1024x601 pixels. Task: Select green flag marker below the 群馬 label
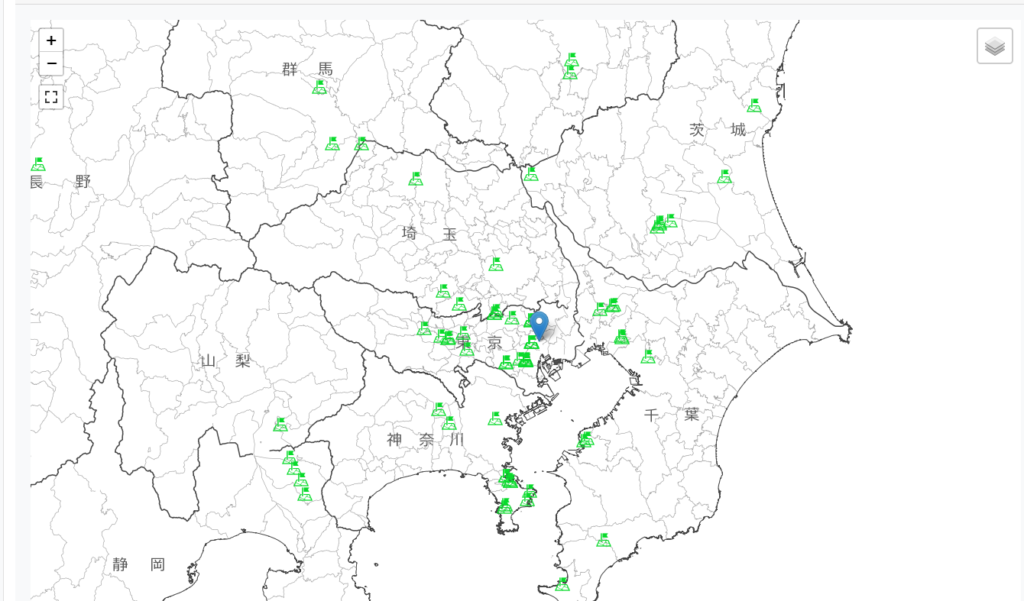320,87
